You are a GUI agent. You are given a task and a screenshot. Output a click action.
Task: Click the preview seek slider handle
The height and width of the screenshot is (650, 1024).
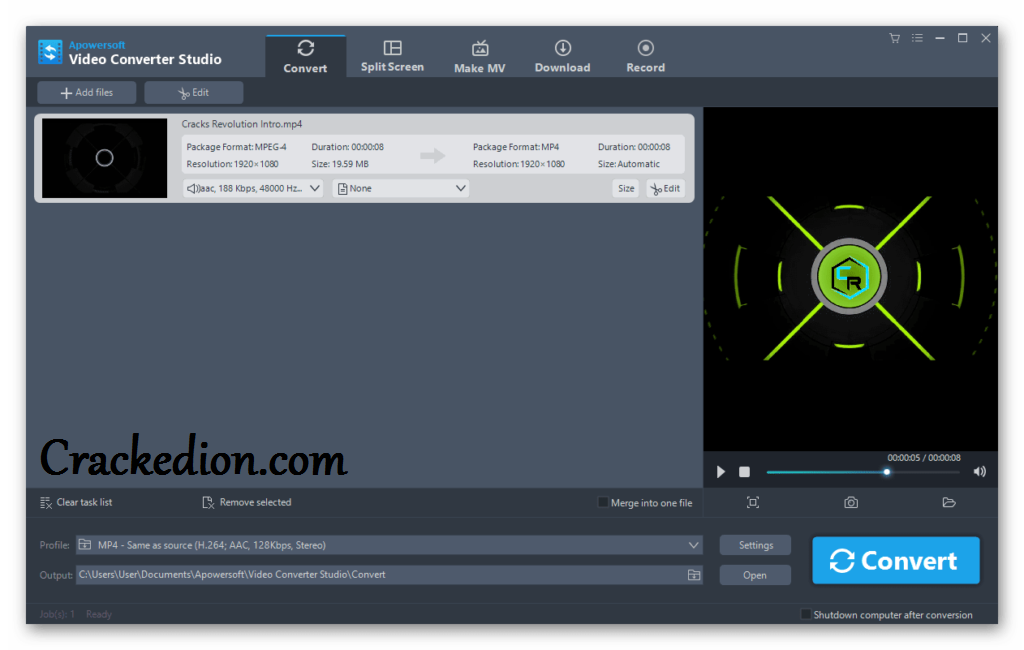click(886, 472)
